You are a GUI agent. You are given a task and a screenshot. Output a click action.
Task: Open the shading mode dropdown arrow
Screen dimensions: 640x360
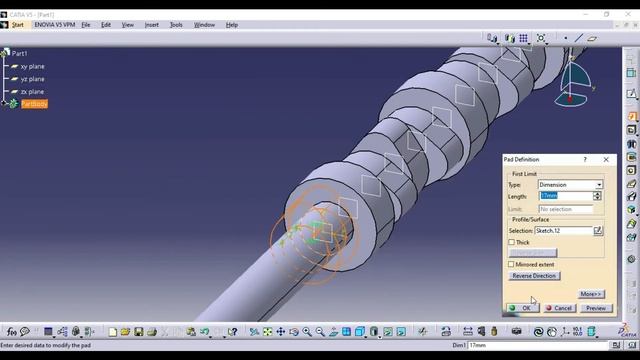[380, 336]
